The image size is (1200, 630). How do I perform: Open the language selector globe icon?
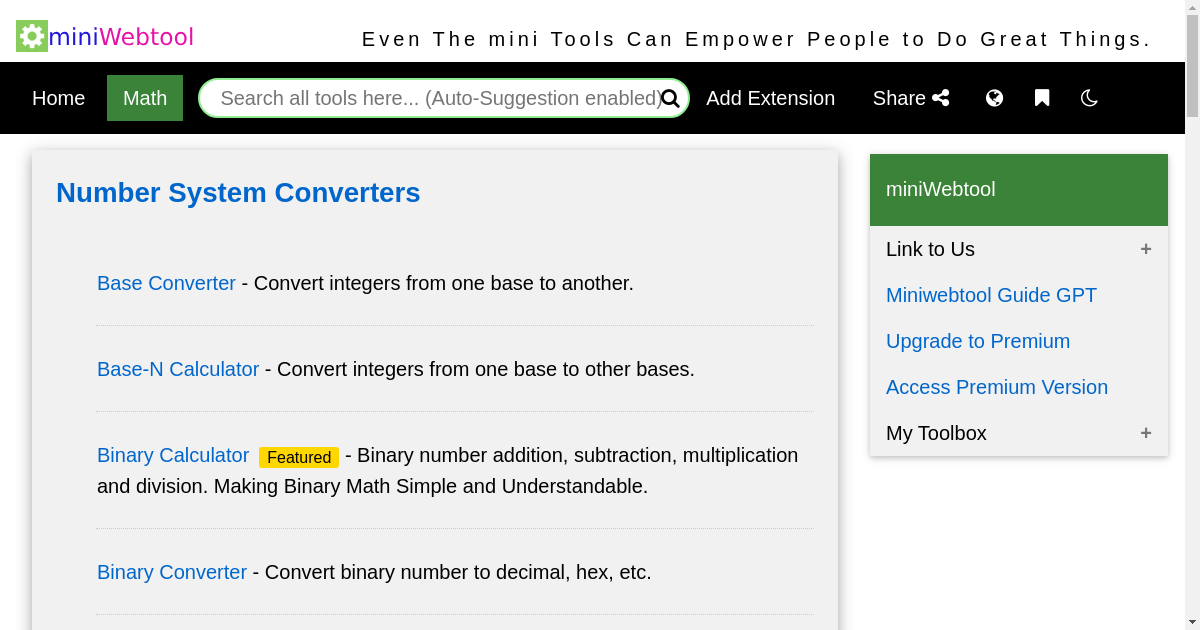pyautogui.click(x=994, y=97)
